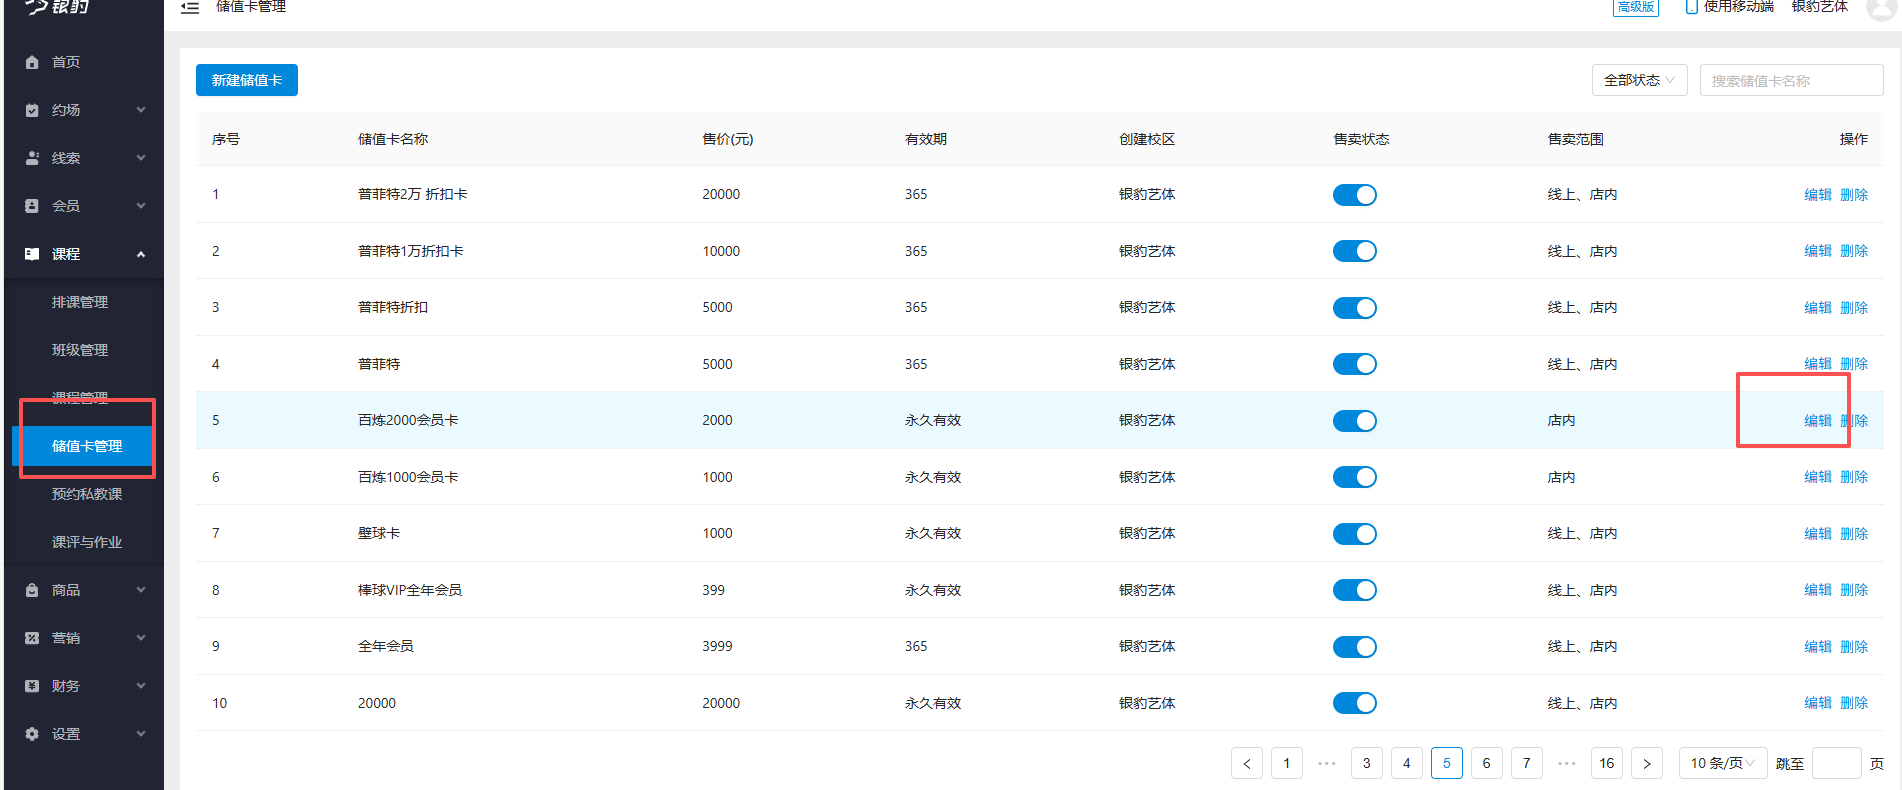
Task: Go to page 6 in pagination
Action: [1486, 763]
